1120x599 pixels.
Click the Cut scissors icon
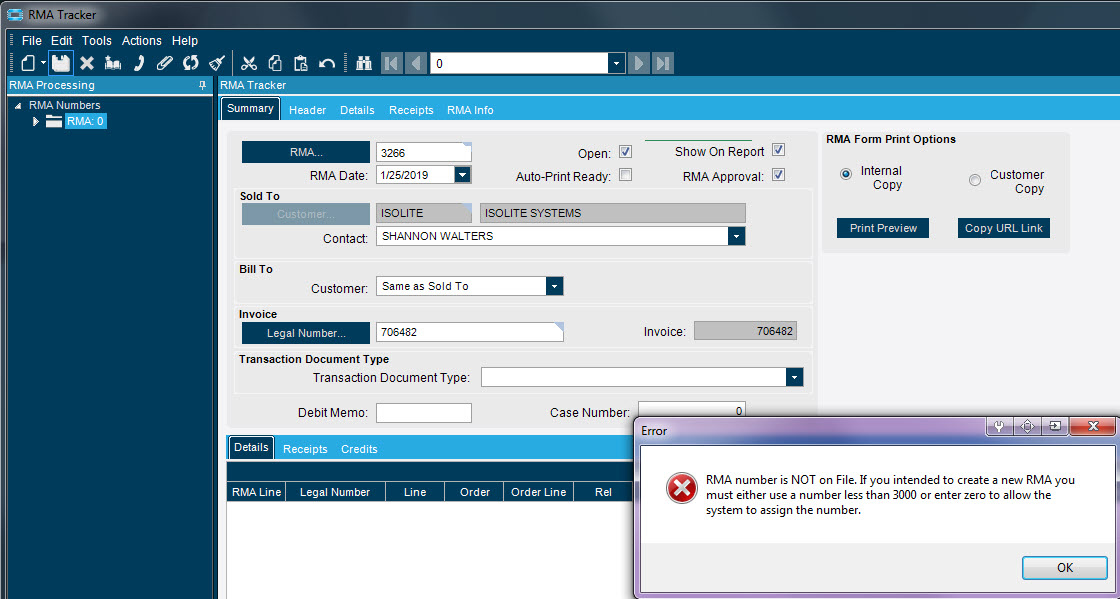point(249,63)
